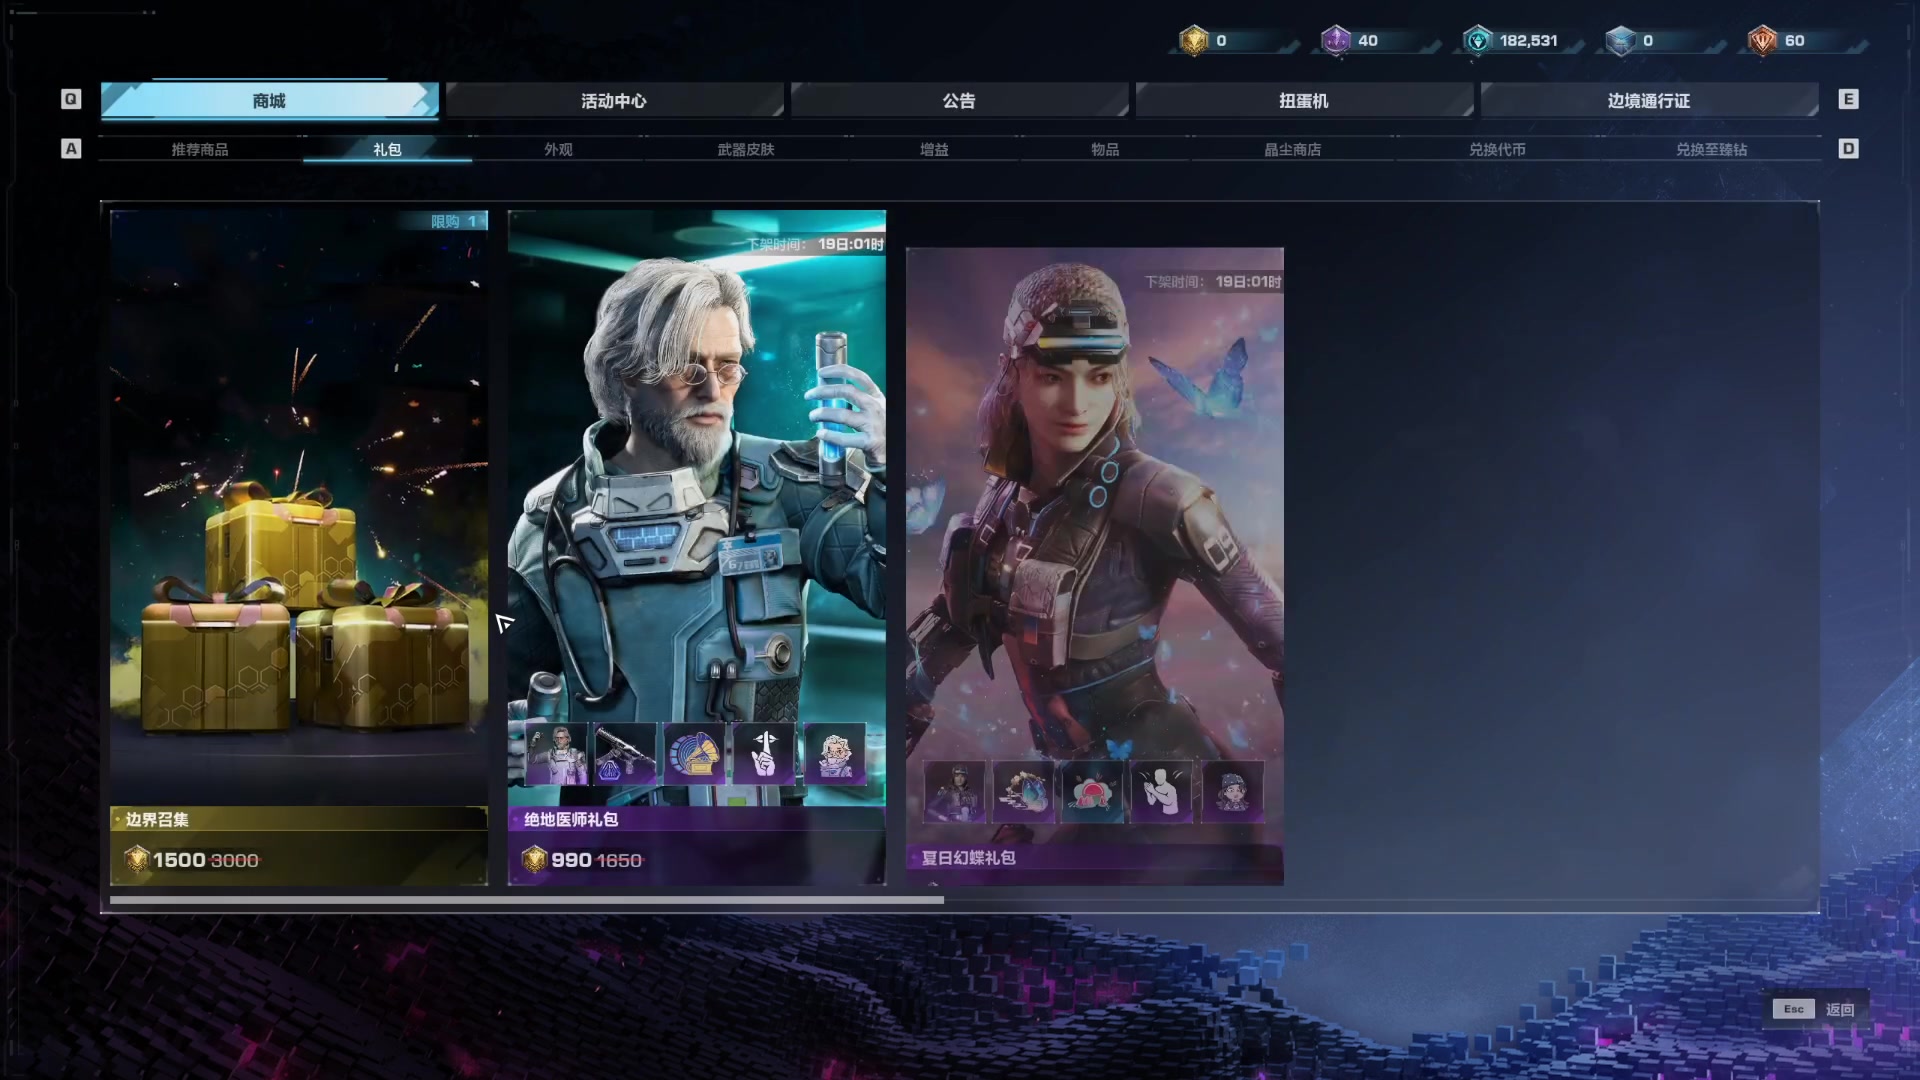The height and width of the screenshot is (1080, 1920).
Task: Click the A key previous-subtab icon
Action: coord(70,149)
